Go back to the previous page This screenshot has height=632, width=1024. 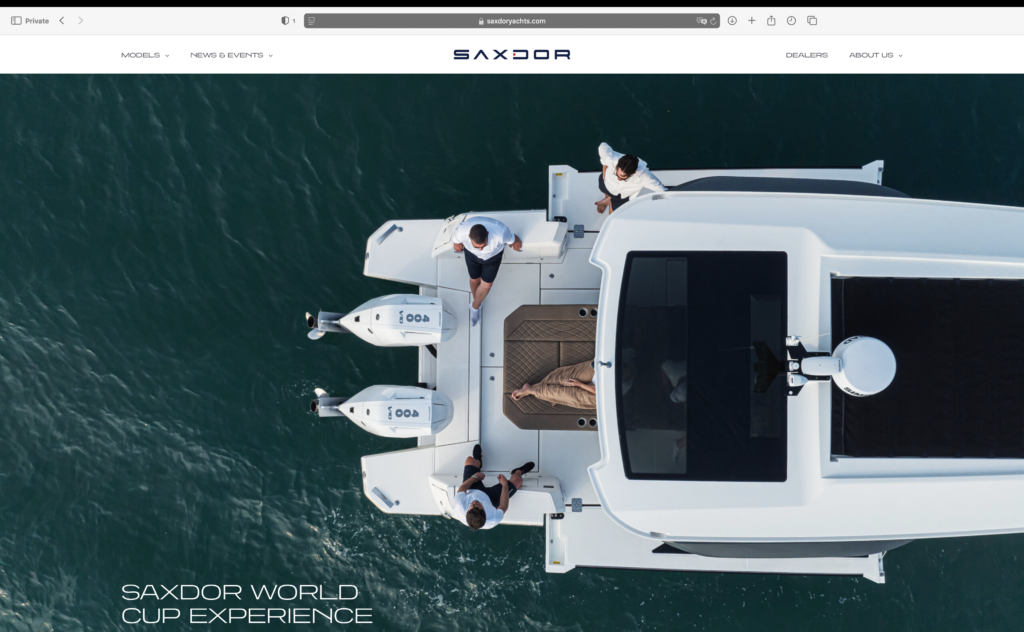62,20
